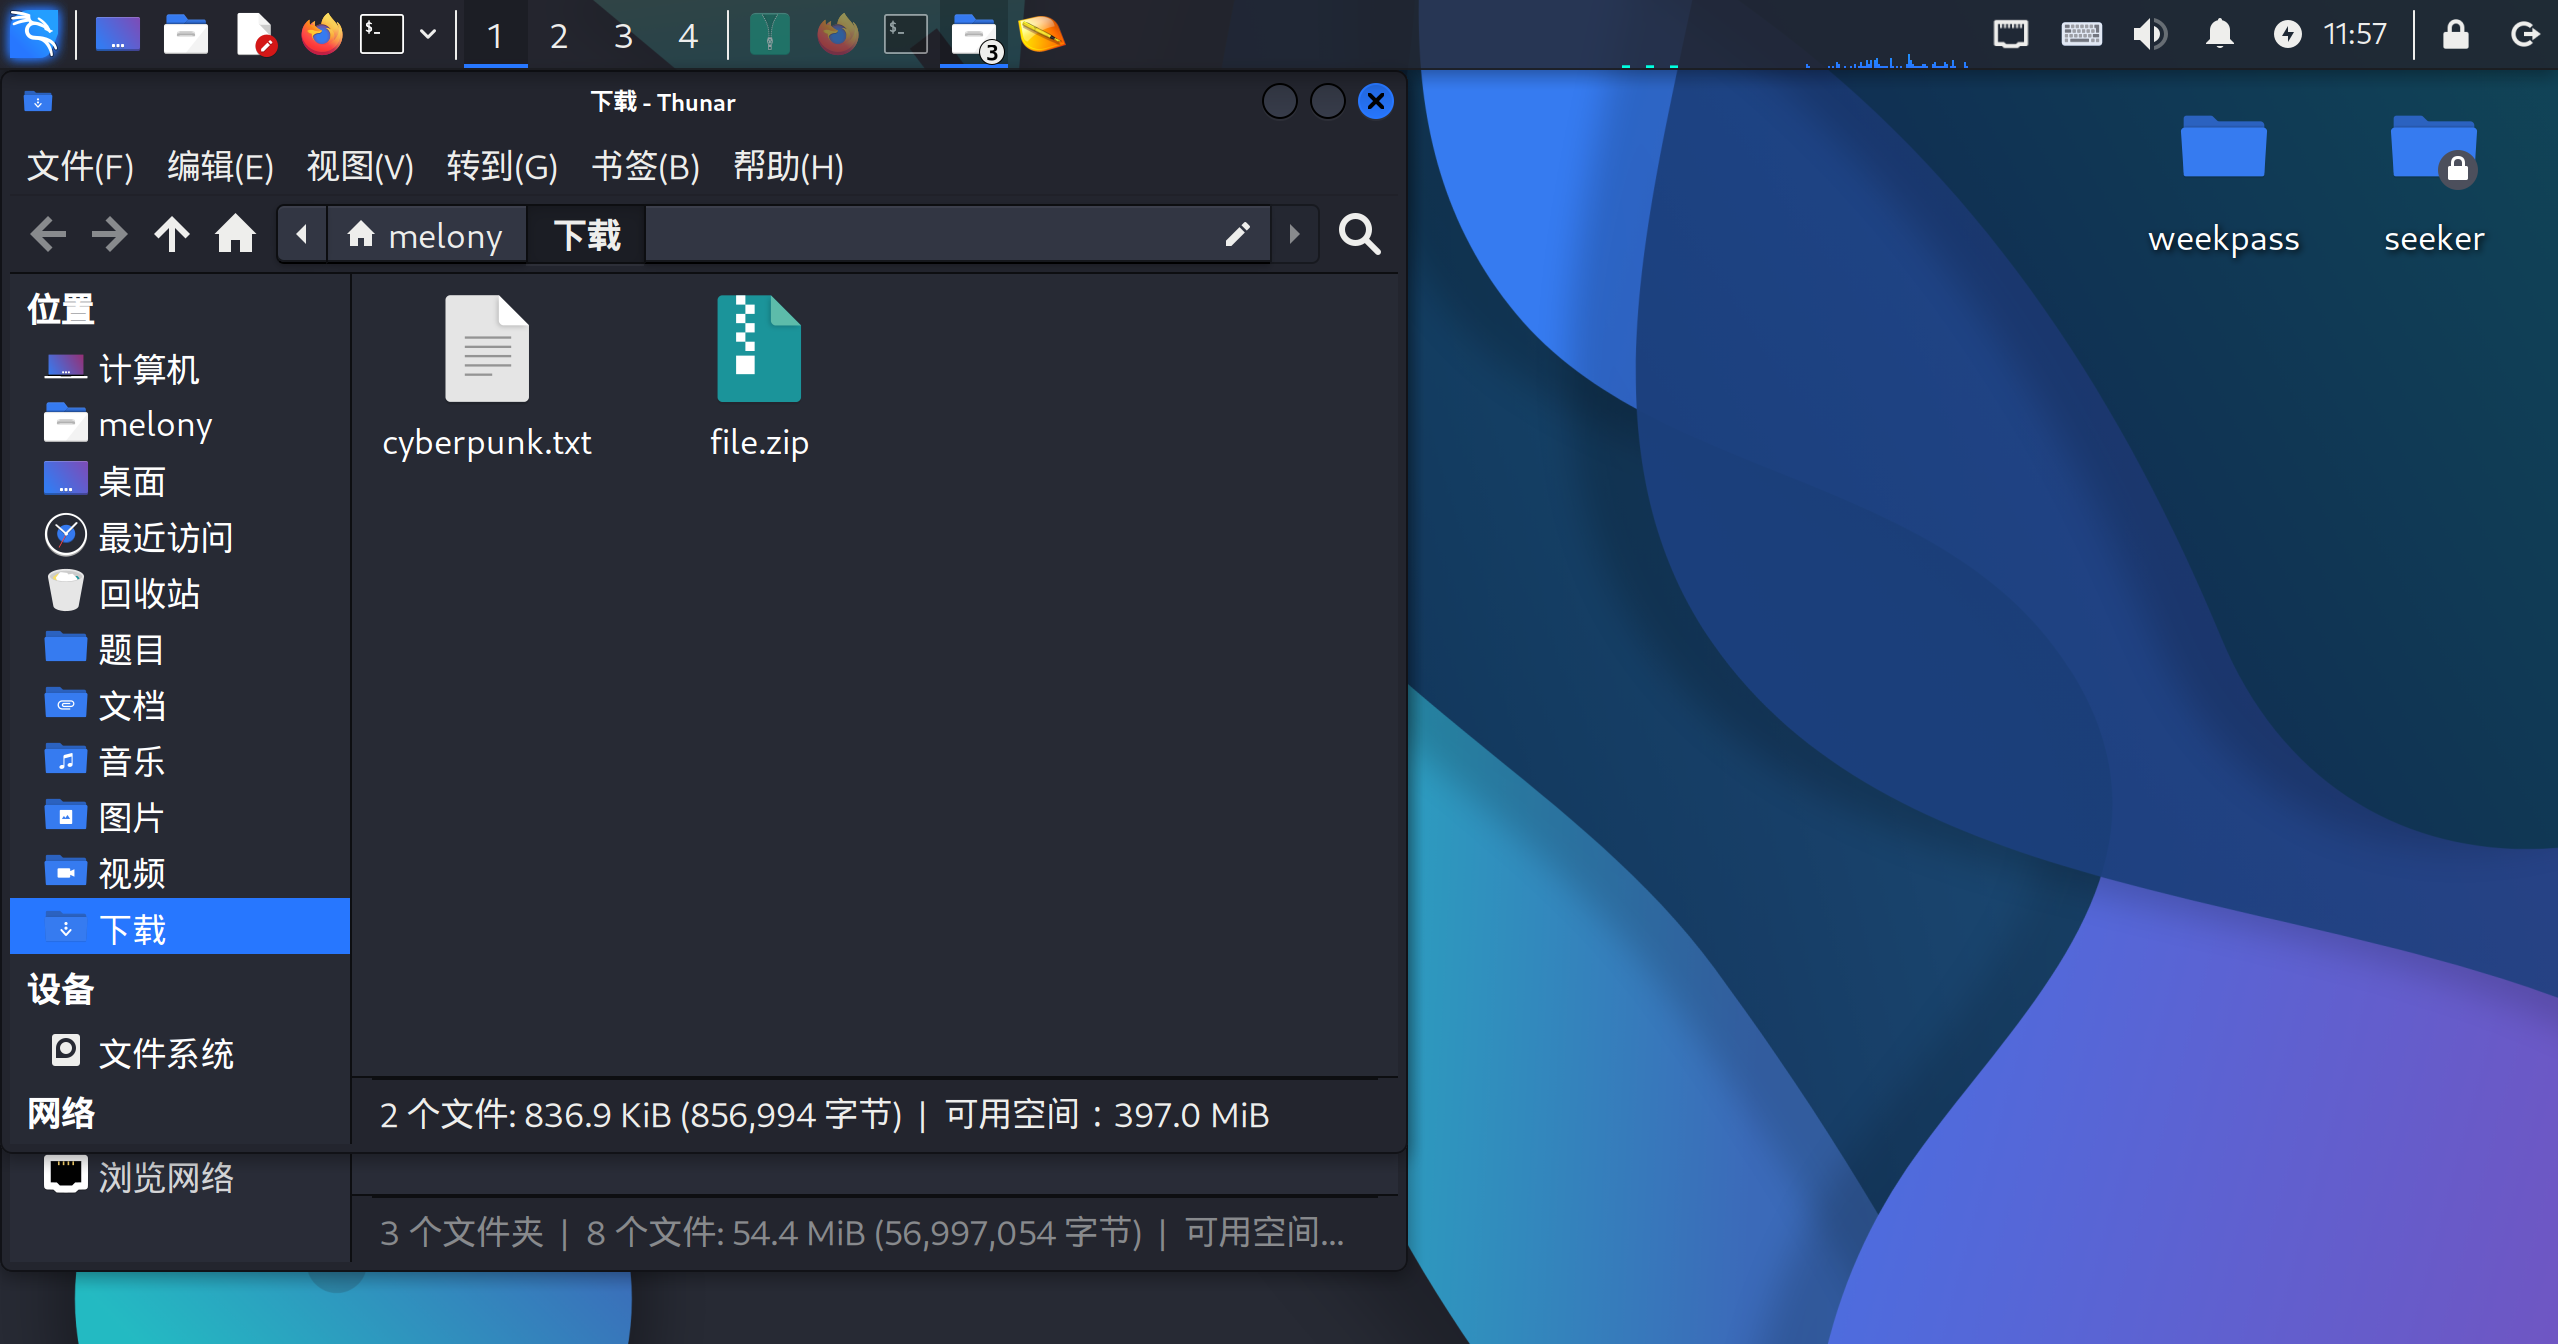Click the forward navigation arrow

coord(109,235)
